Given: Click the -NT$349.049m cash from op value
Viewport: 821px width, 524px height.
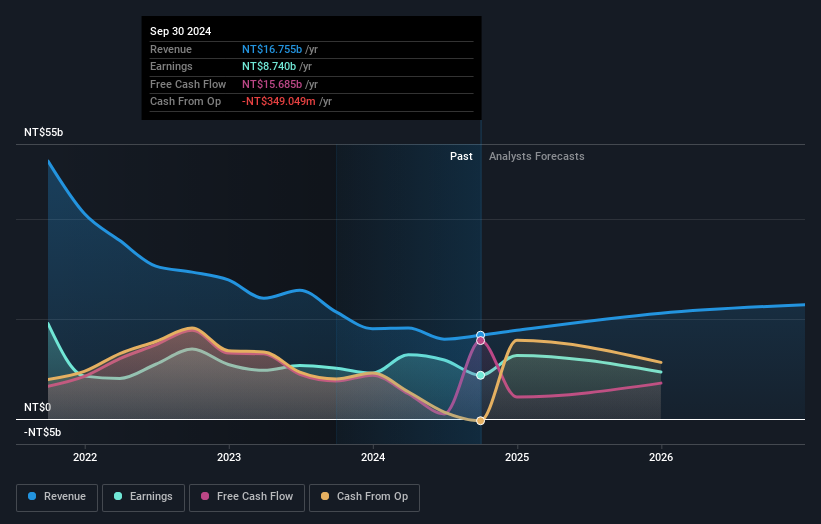Looking at the screenshot, I should pyautogui.click(x=279, y=102).
